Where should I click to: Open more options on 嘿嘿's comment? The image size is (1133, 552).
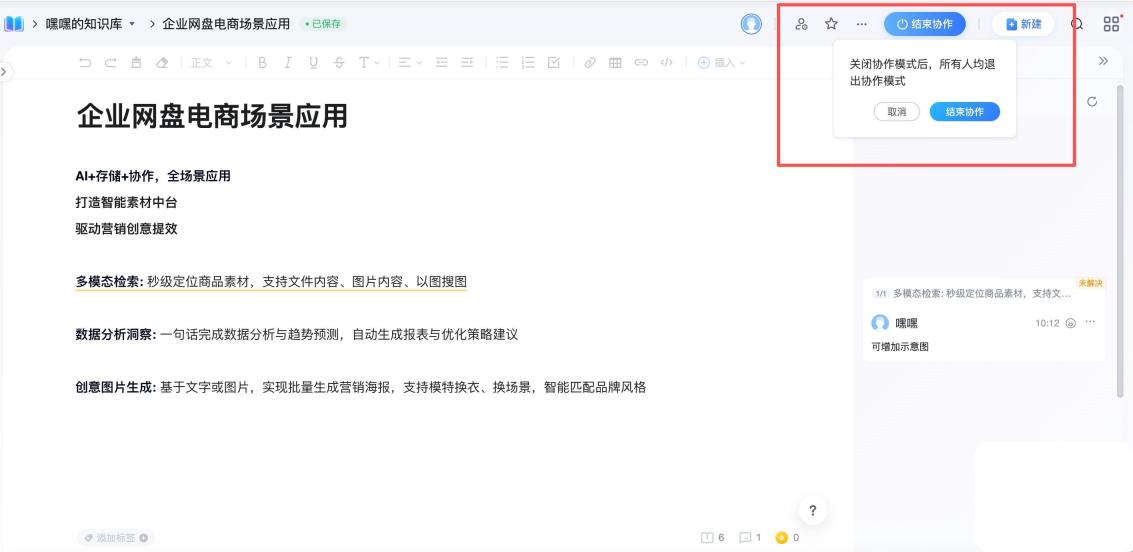[1090, 322]
